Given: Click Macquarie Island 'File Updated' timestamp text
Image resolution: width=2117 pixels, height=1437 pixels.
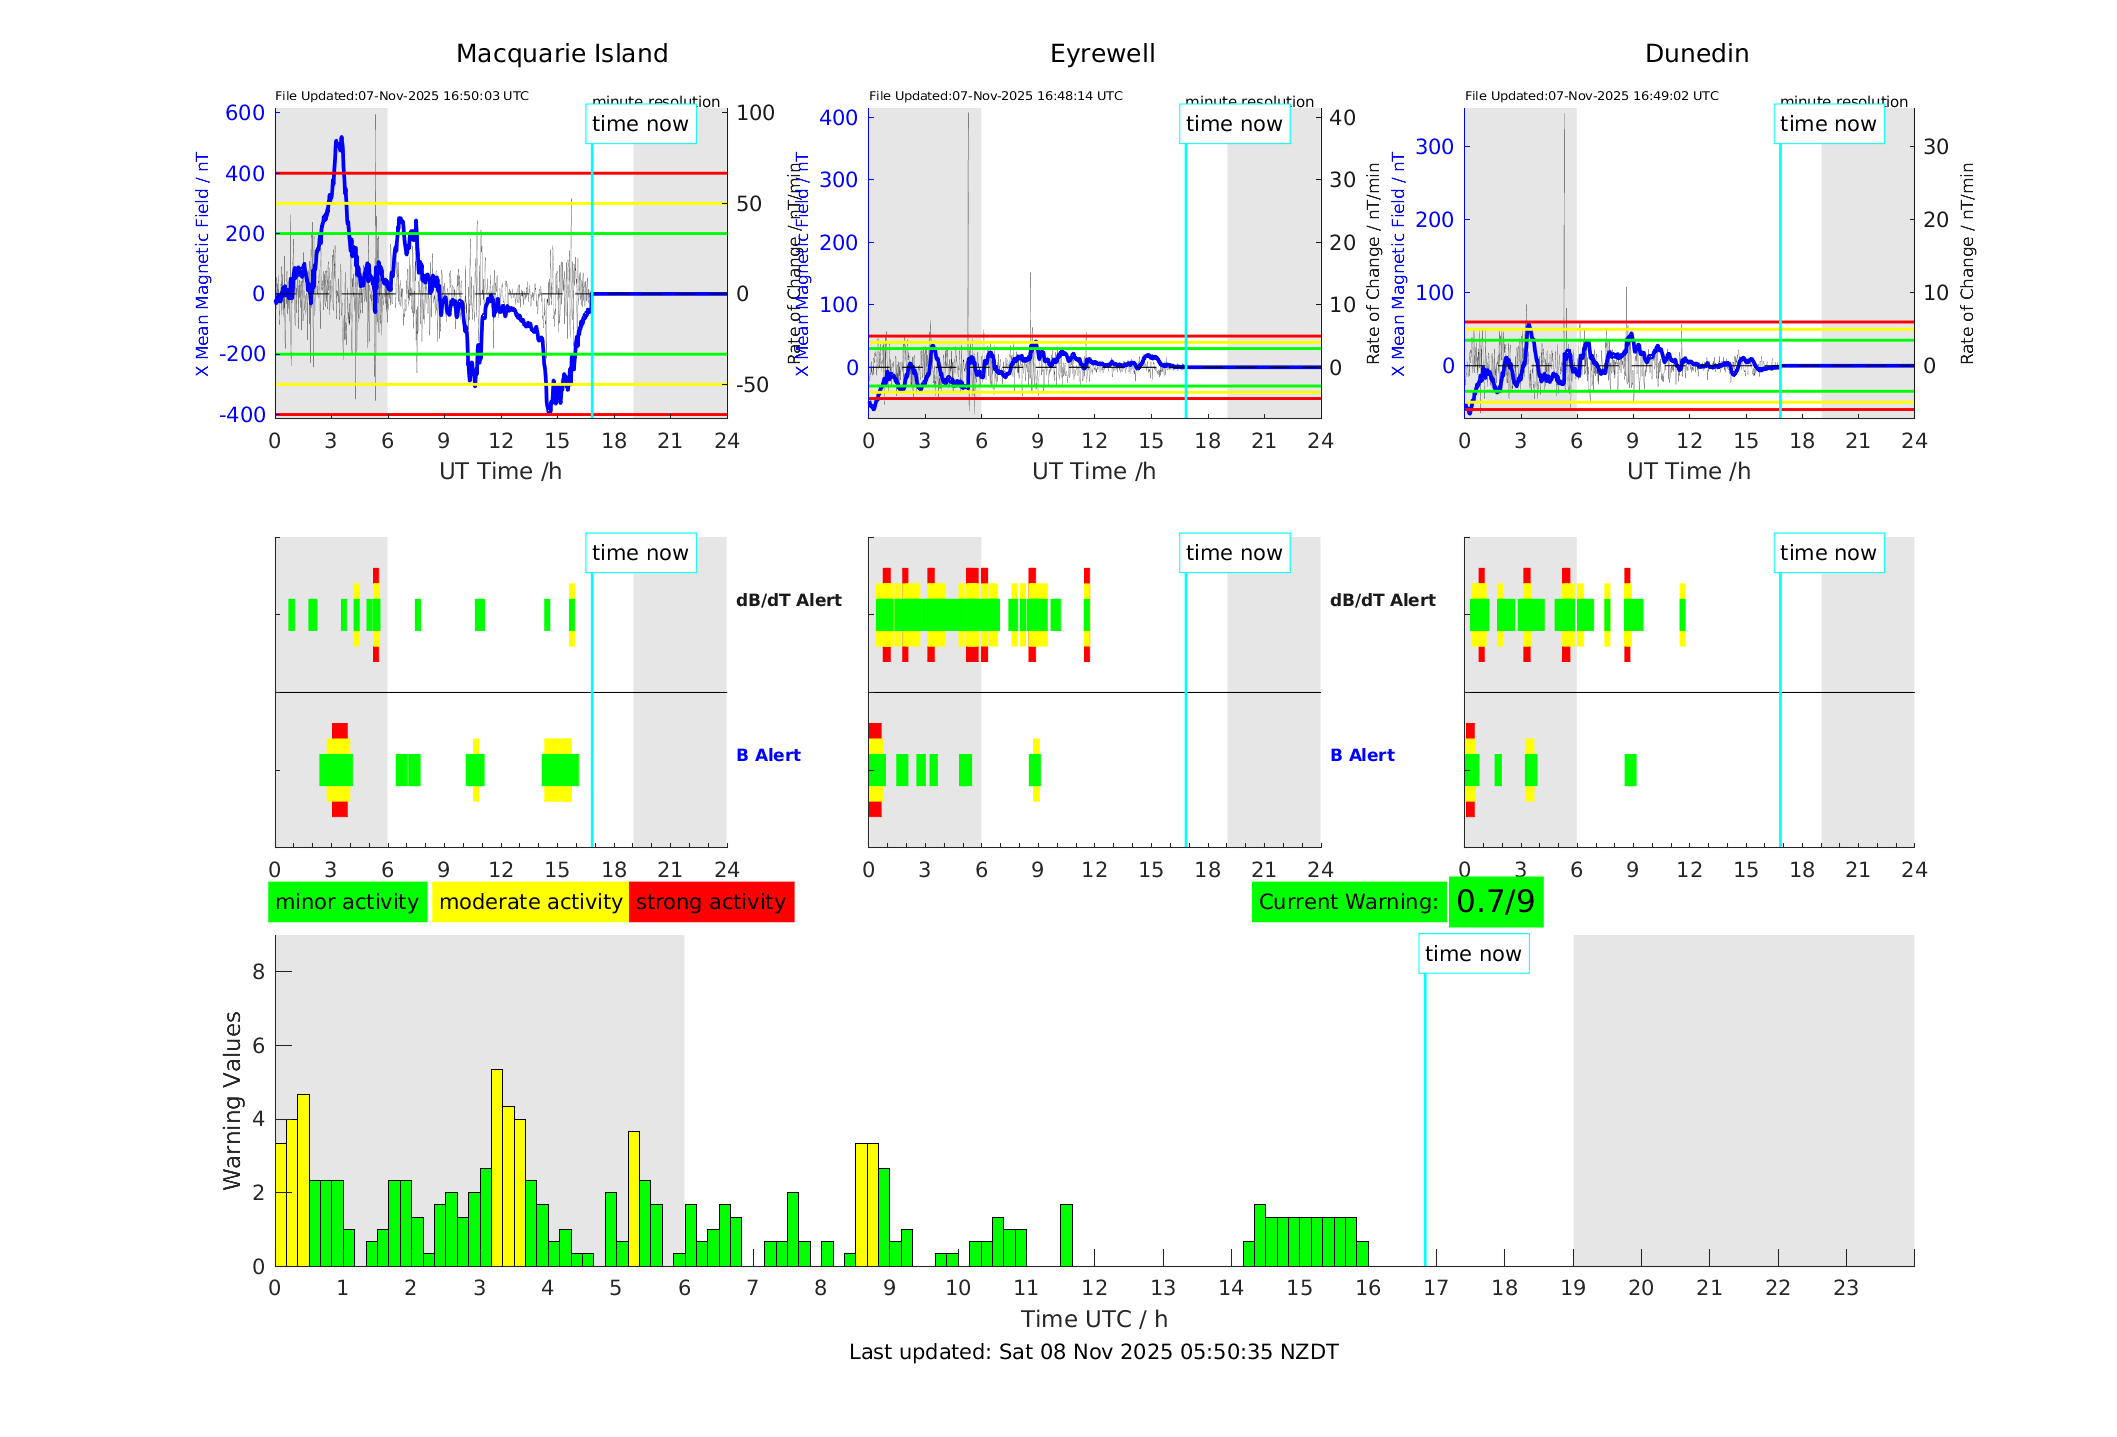Looking at the screenshot, I should (401, 96).
